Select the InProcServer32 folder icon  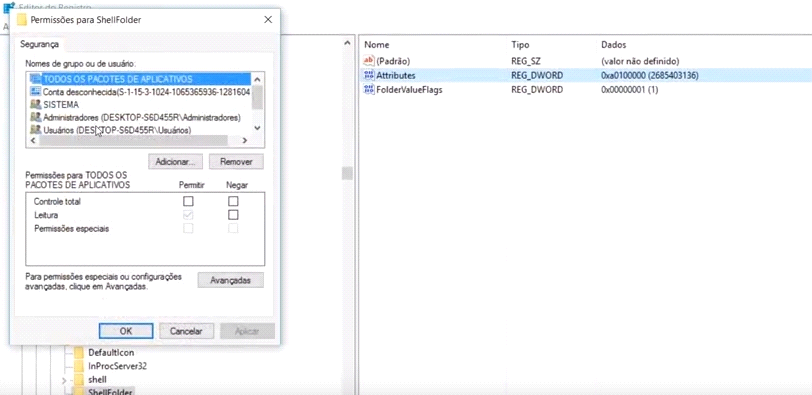[79, 366]
